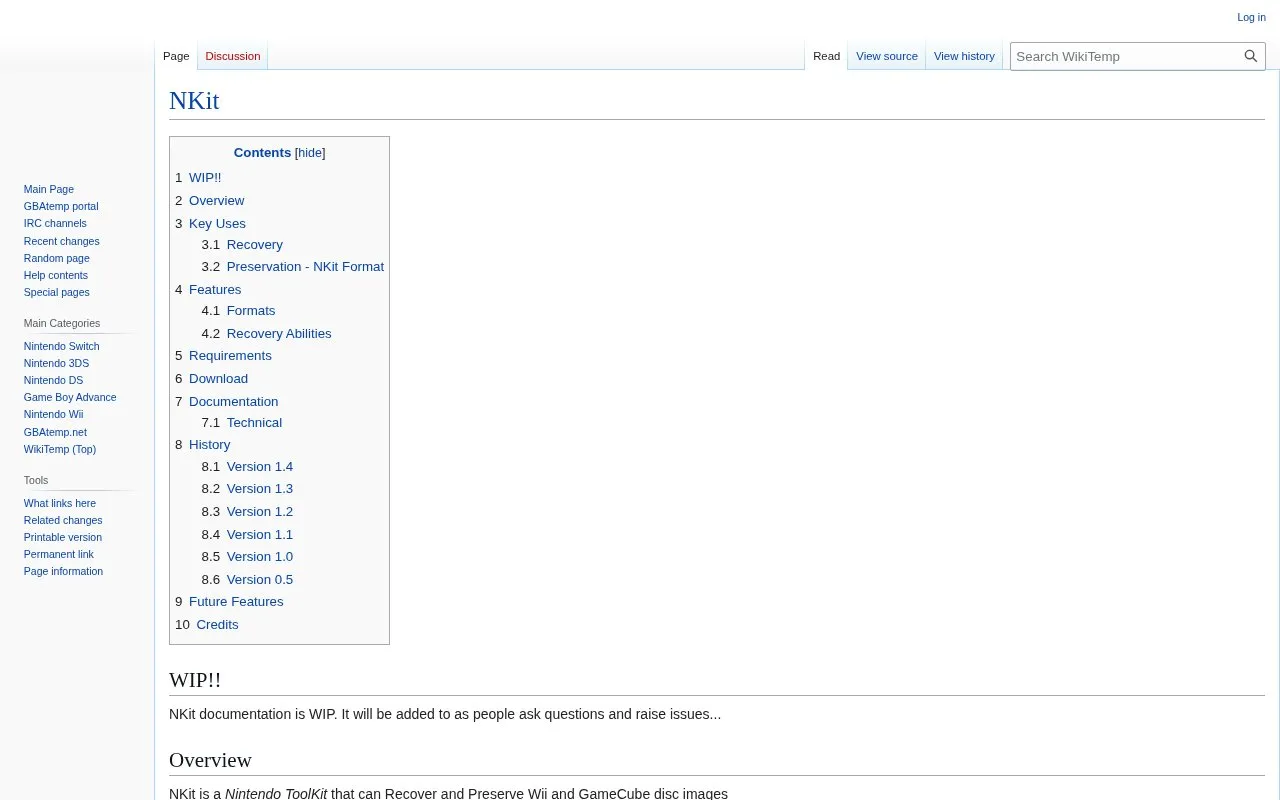1280x800 pixels.
Task: Jump to WIP!! contents entry
Action: point(205,178)
